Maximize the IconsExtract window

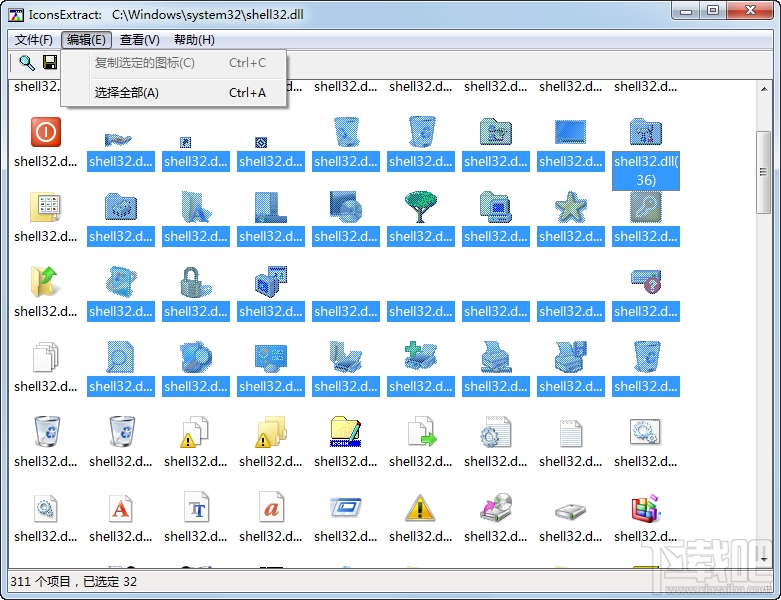pyautogui.click(x=713, y=10)
